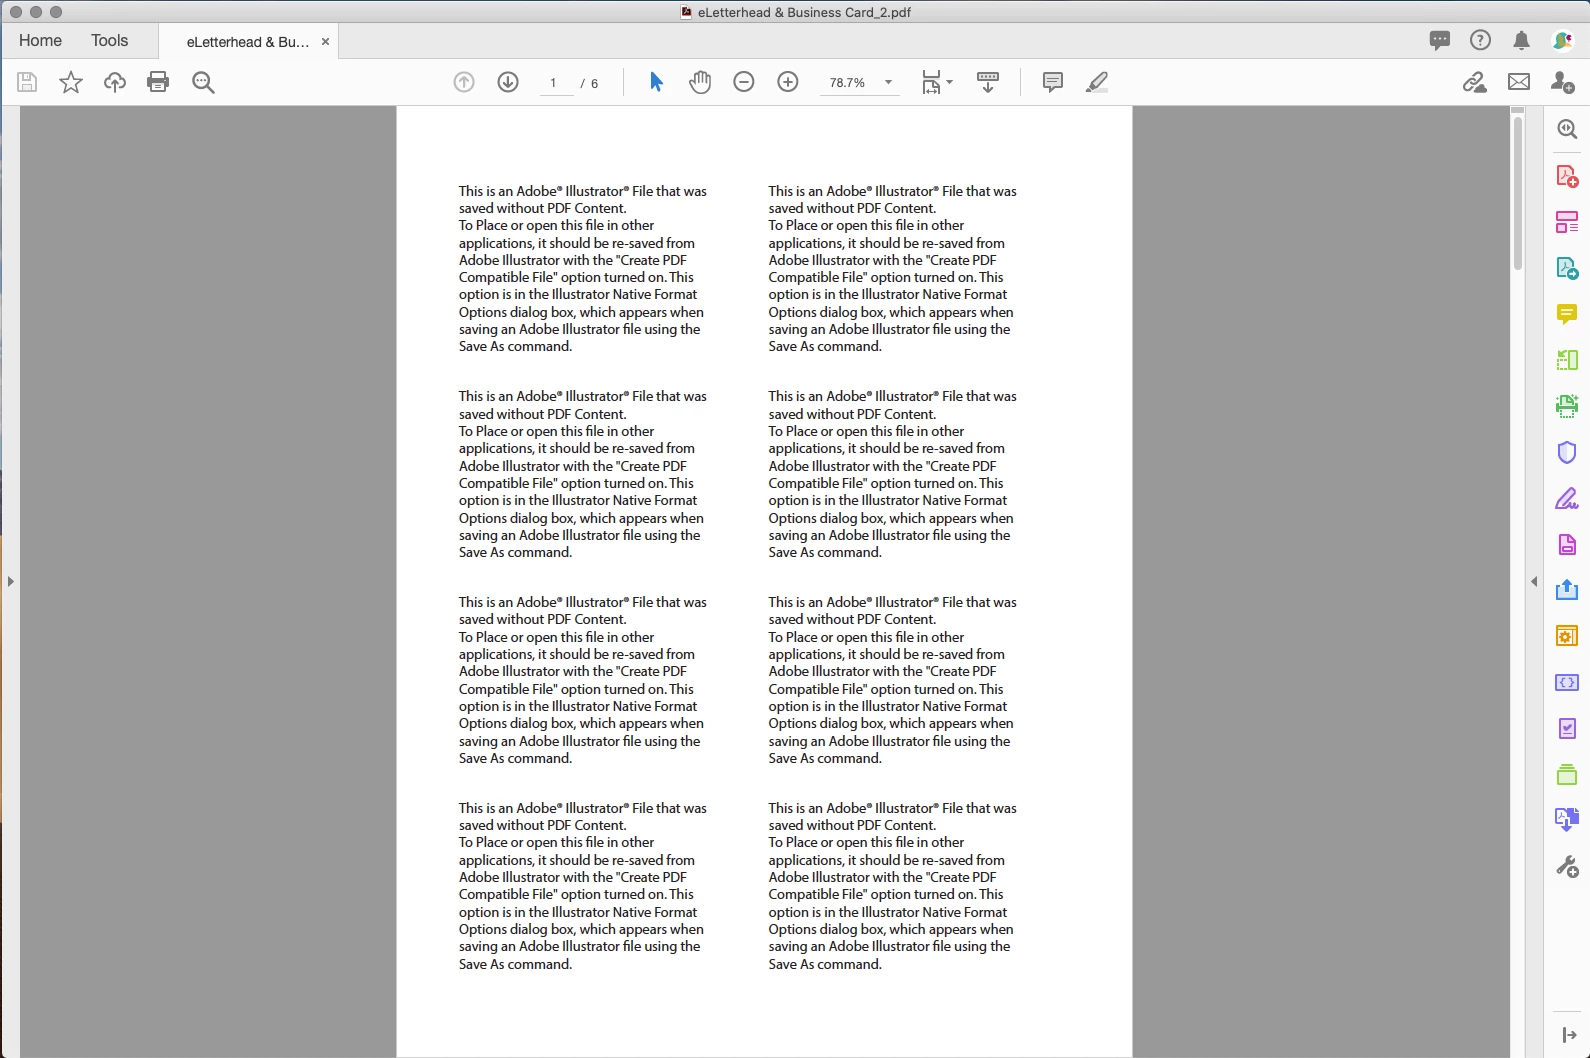Select the Highlight text pen tool

click(x=1097, y=82)
